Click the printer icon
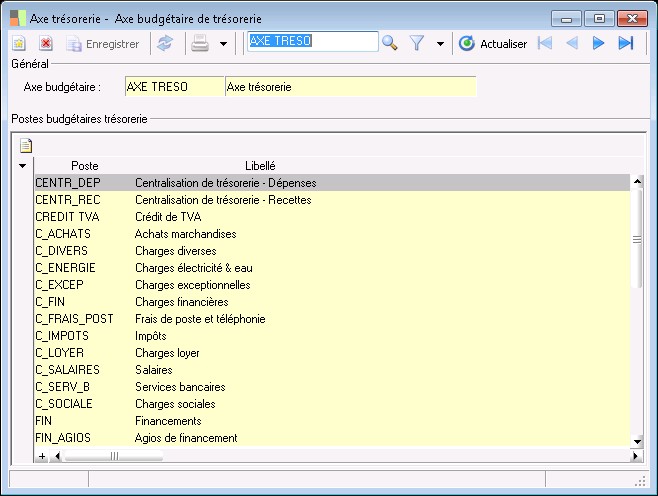The width and height of the screenshot is (658, 496). pos(200,43)
